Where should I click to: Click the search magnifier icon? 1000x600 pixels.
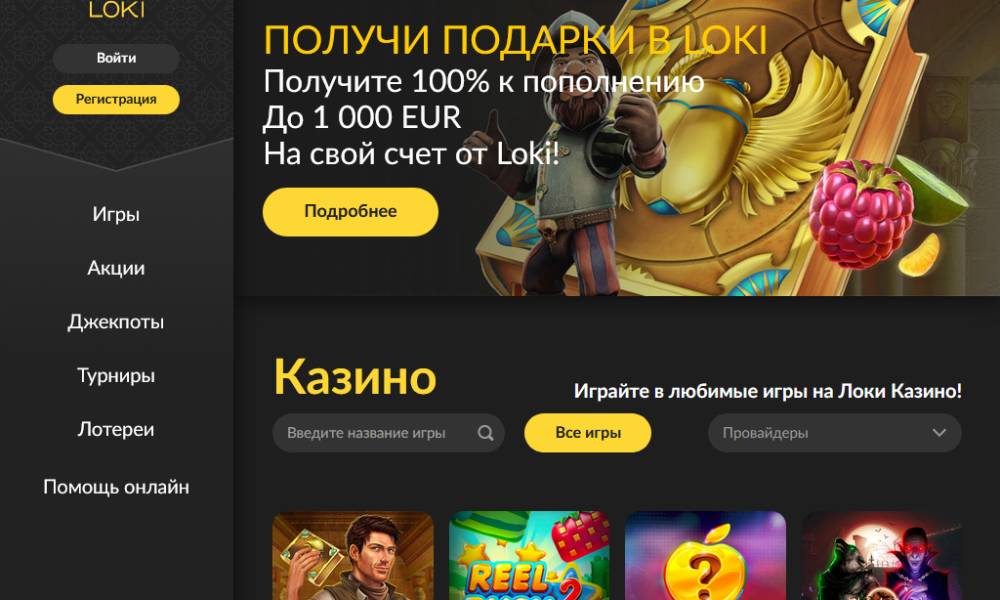tap(485, 433)
